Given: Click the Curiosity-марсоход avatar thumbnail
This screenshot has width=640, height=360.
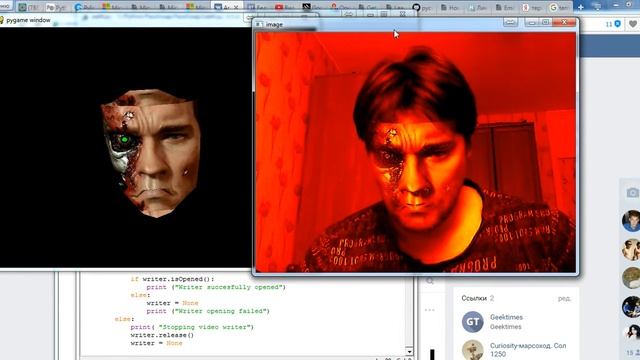Looking at the screenshot, I should (473, 350).
